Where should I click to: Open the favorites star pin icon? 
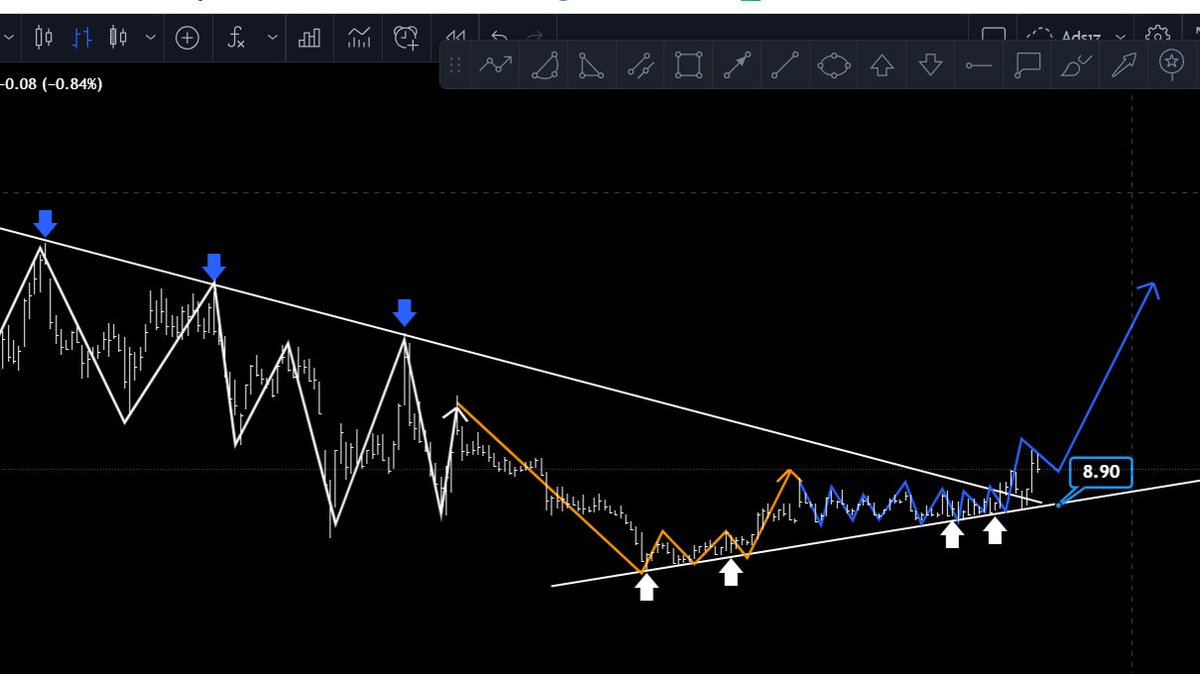1171,63
